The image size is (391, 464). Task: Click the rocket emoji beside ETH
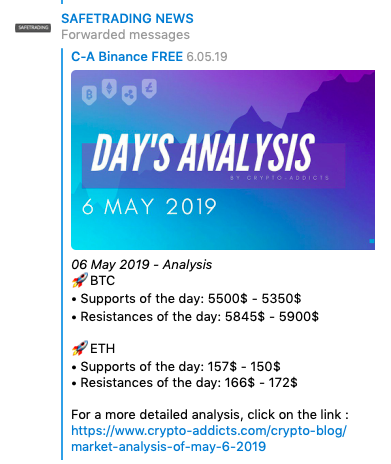[x=80, y=348]
